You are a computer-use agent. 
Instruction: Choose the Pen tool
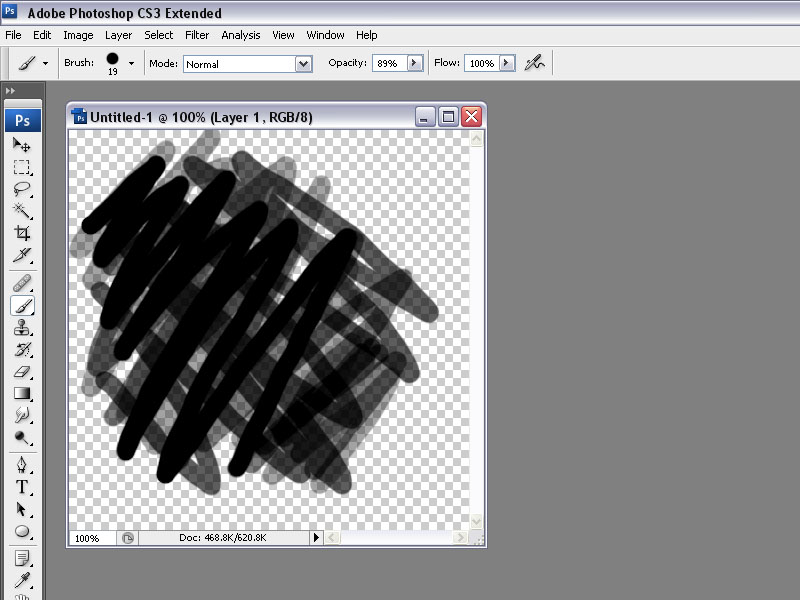(x=22, y=465)
